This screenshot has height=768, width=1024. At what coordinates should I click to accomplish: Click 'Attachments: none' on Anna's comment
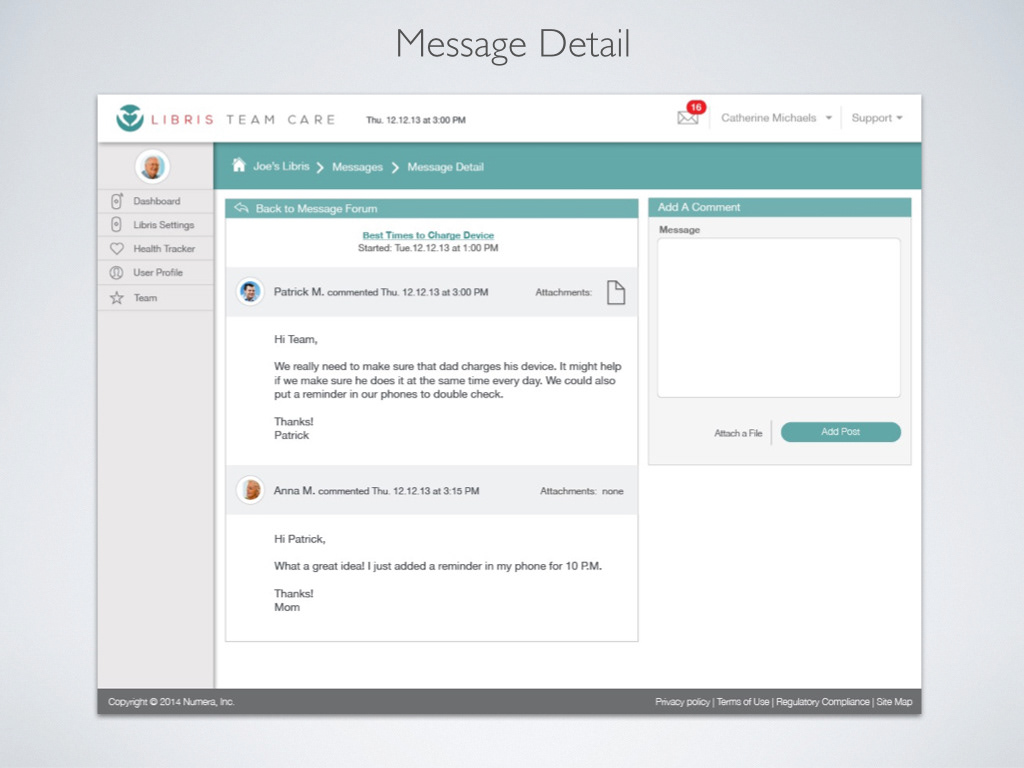pos(581,491)
